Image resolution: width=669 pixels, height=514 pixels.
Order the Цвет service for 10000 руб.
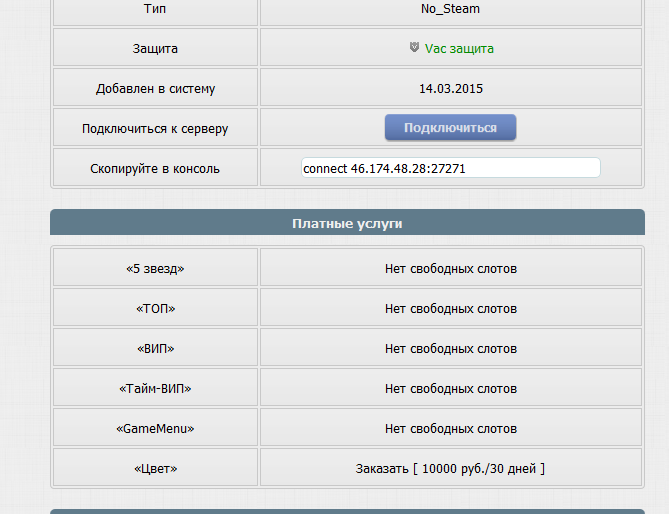(x=450, y=469)
